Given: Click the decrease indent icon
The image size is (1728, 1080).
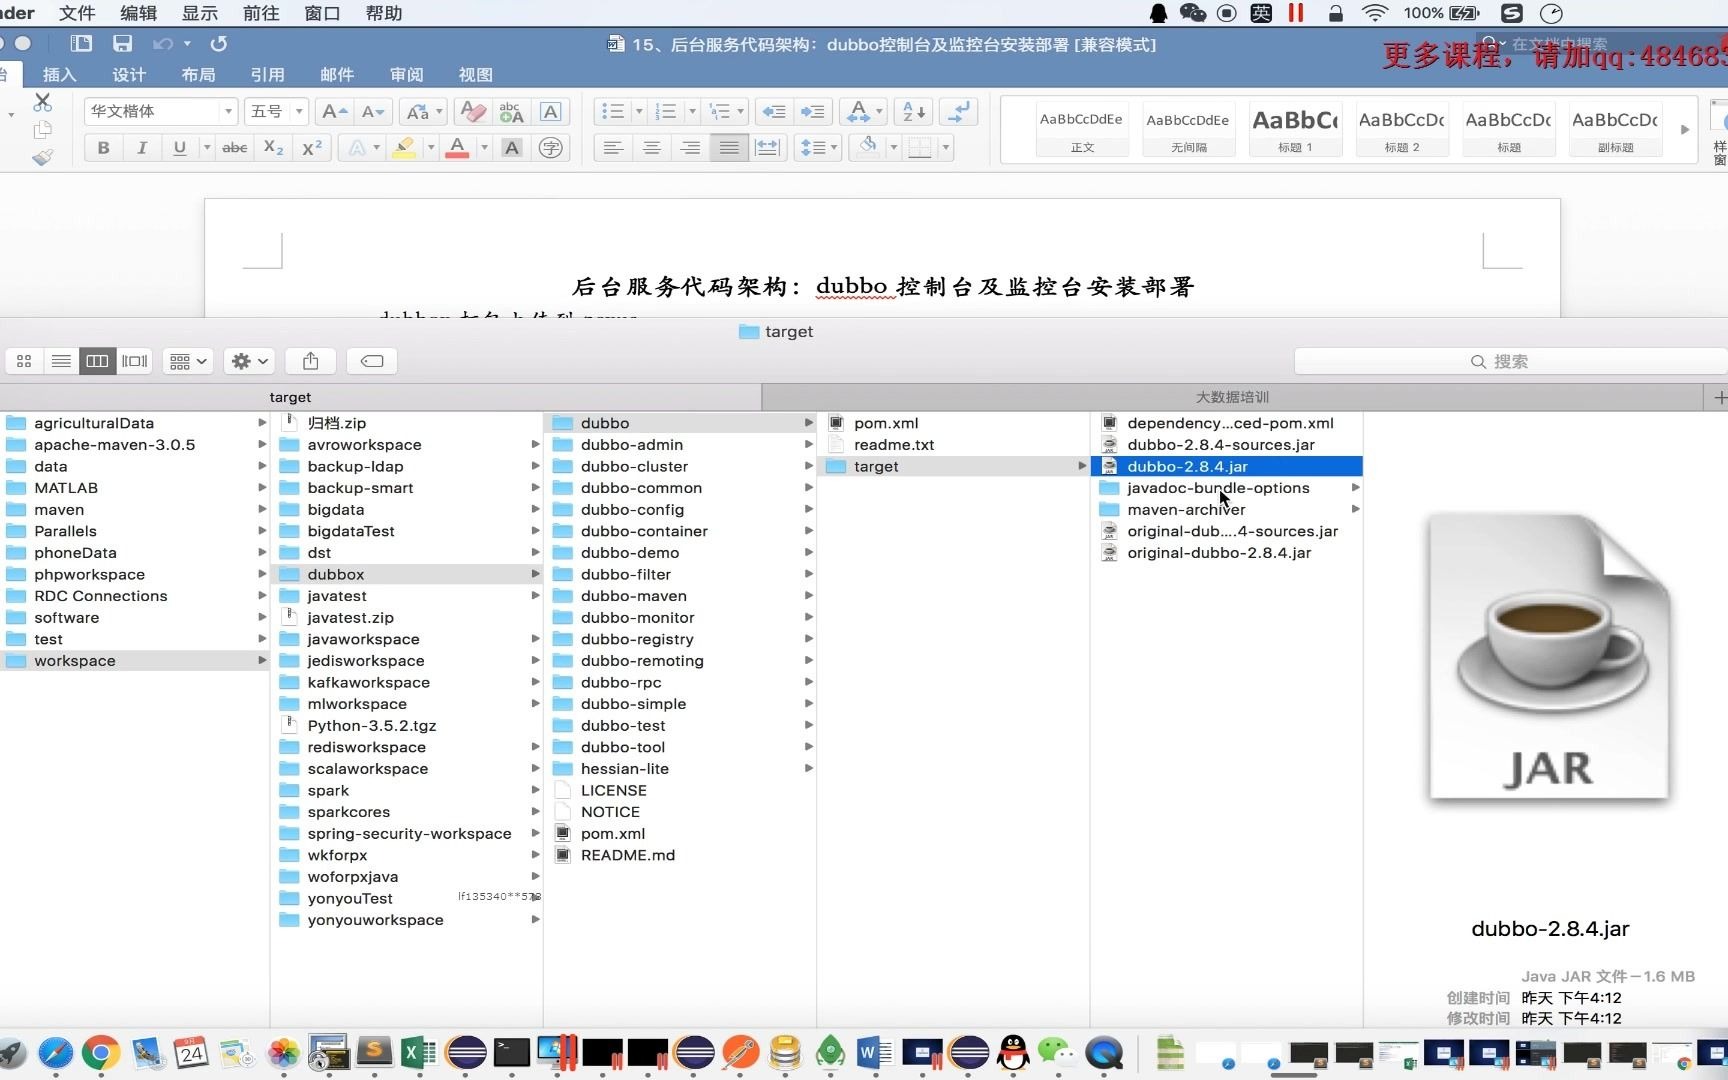Looking at the screenshot, I should 773,112.
